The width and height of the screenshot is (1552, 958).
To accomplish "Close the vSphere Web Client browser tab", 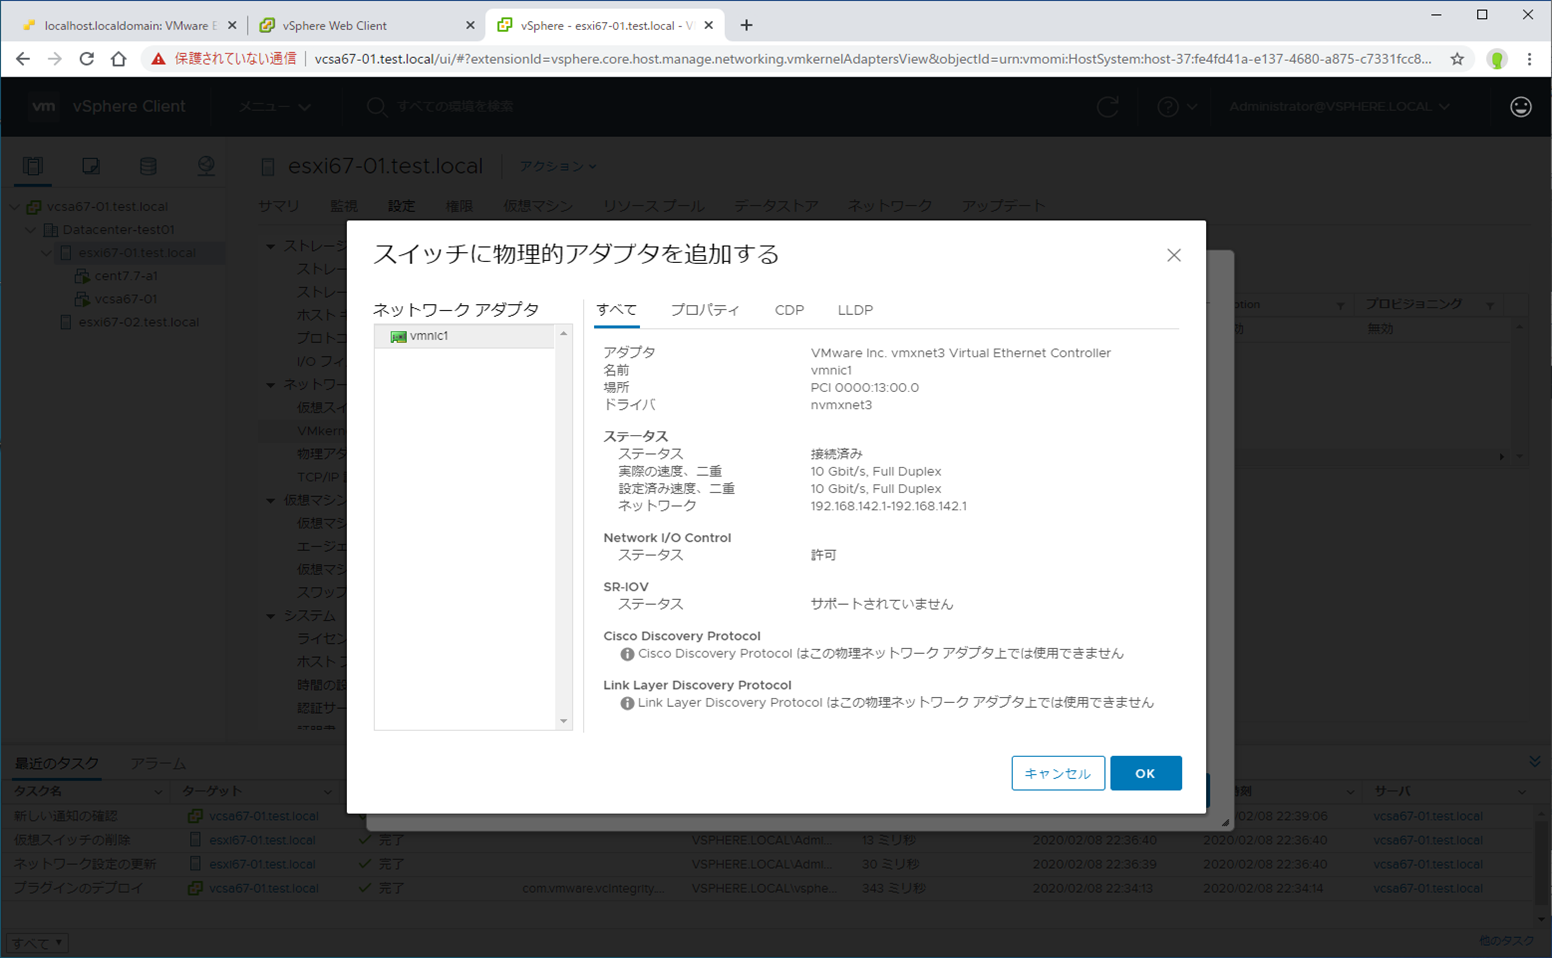I will pyautogui.click(x=471, y=25).
